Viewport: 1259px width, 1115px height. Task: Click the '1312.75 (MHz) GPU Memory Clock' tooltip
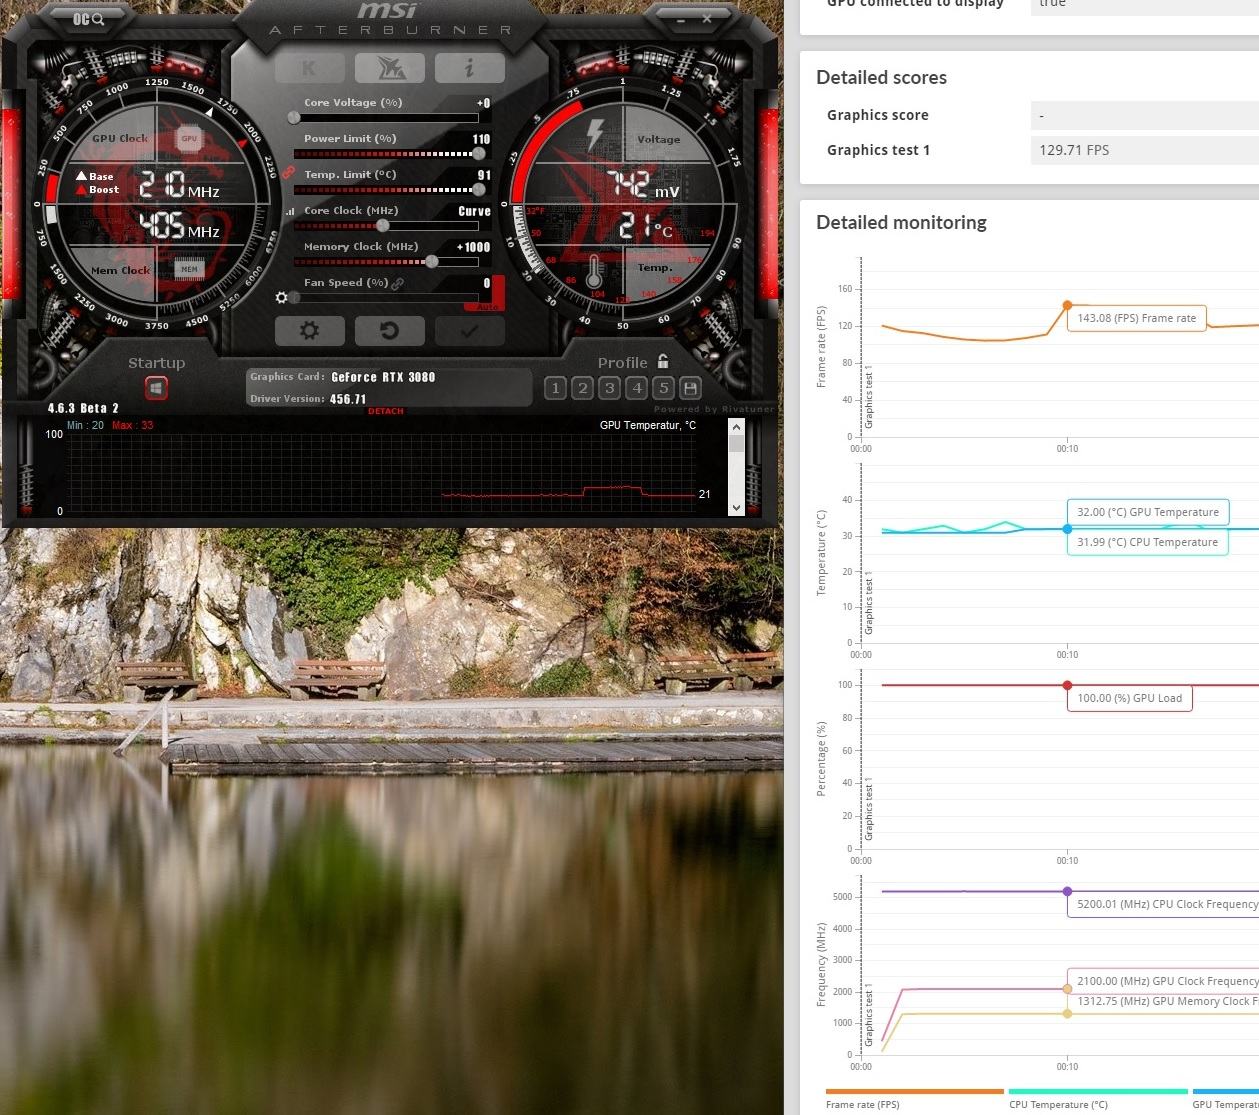point(1163,1001)
